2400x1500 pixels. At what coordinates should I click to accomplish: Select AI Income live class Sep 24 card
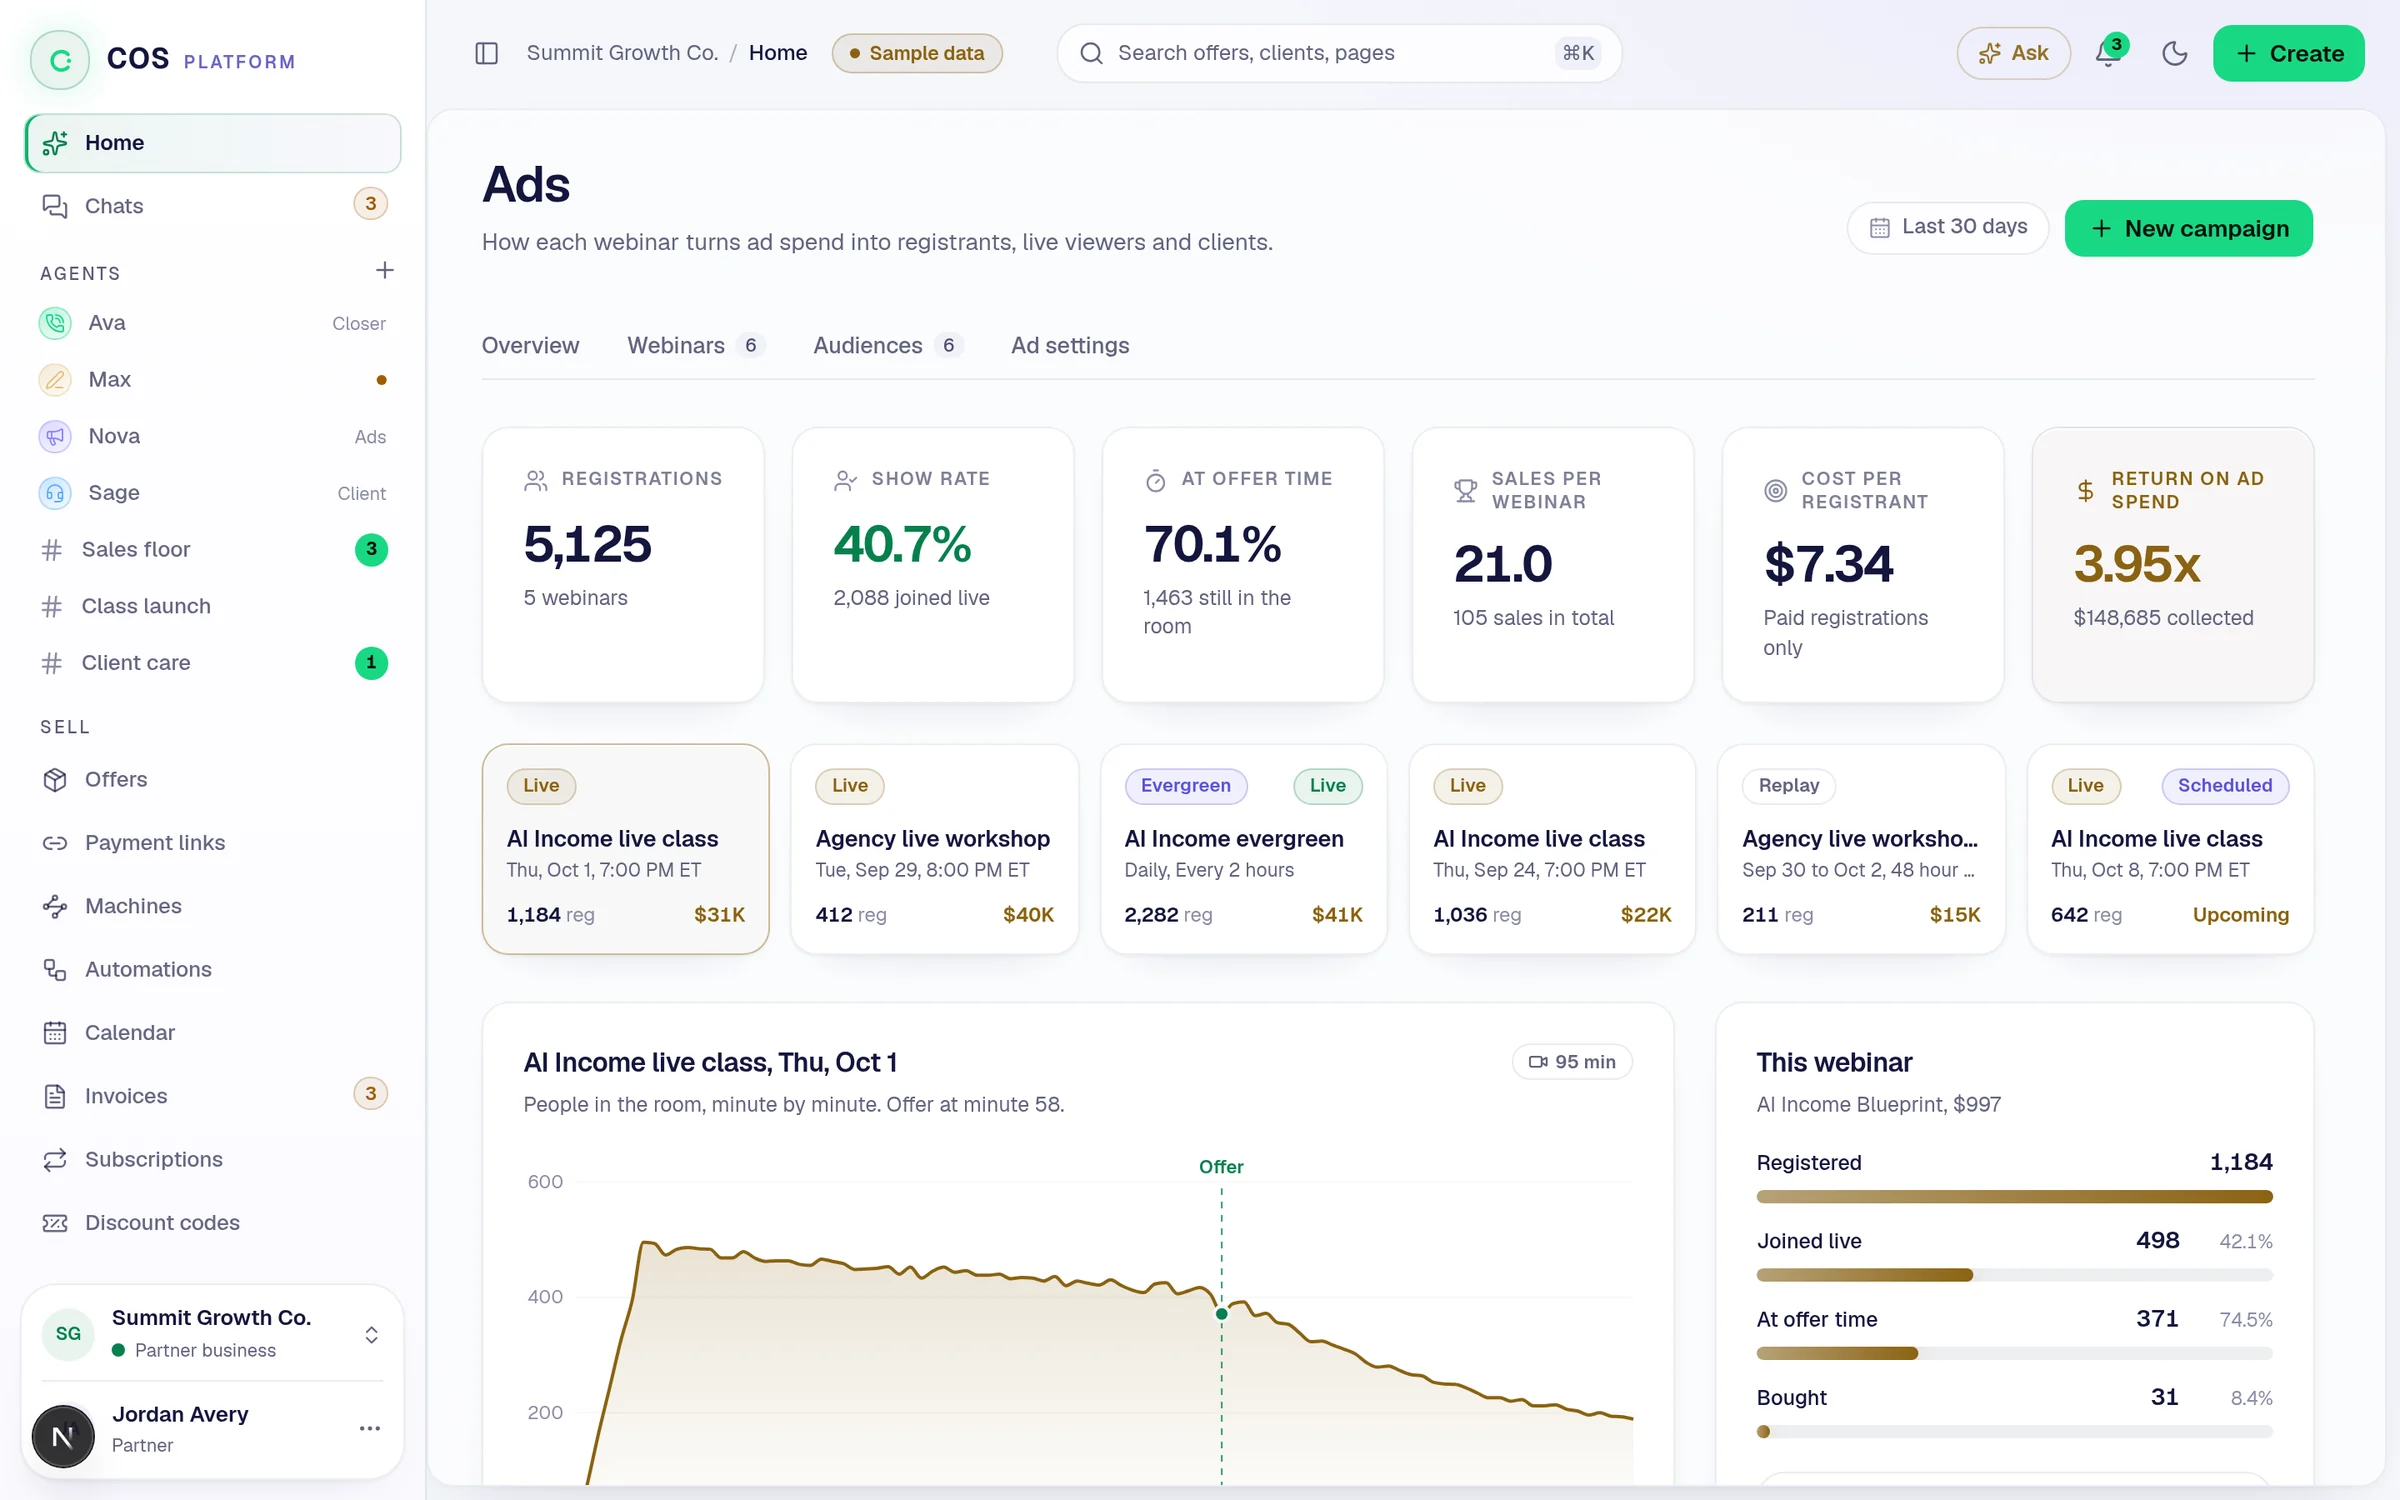(x=1552, y=849)
